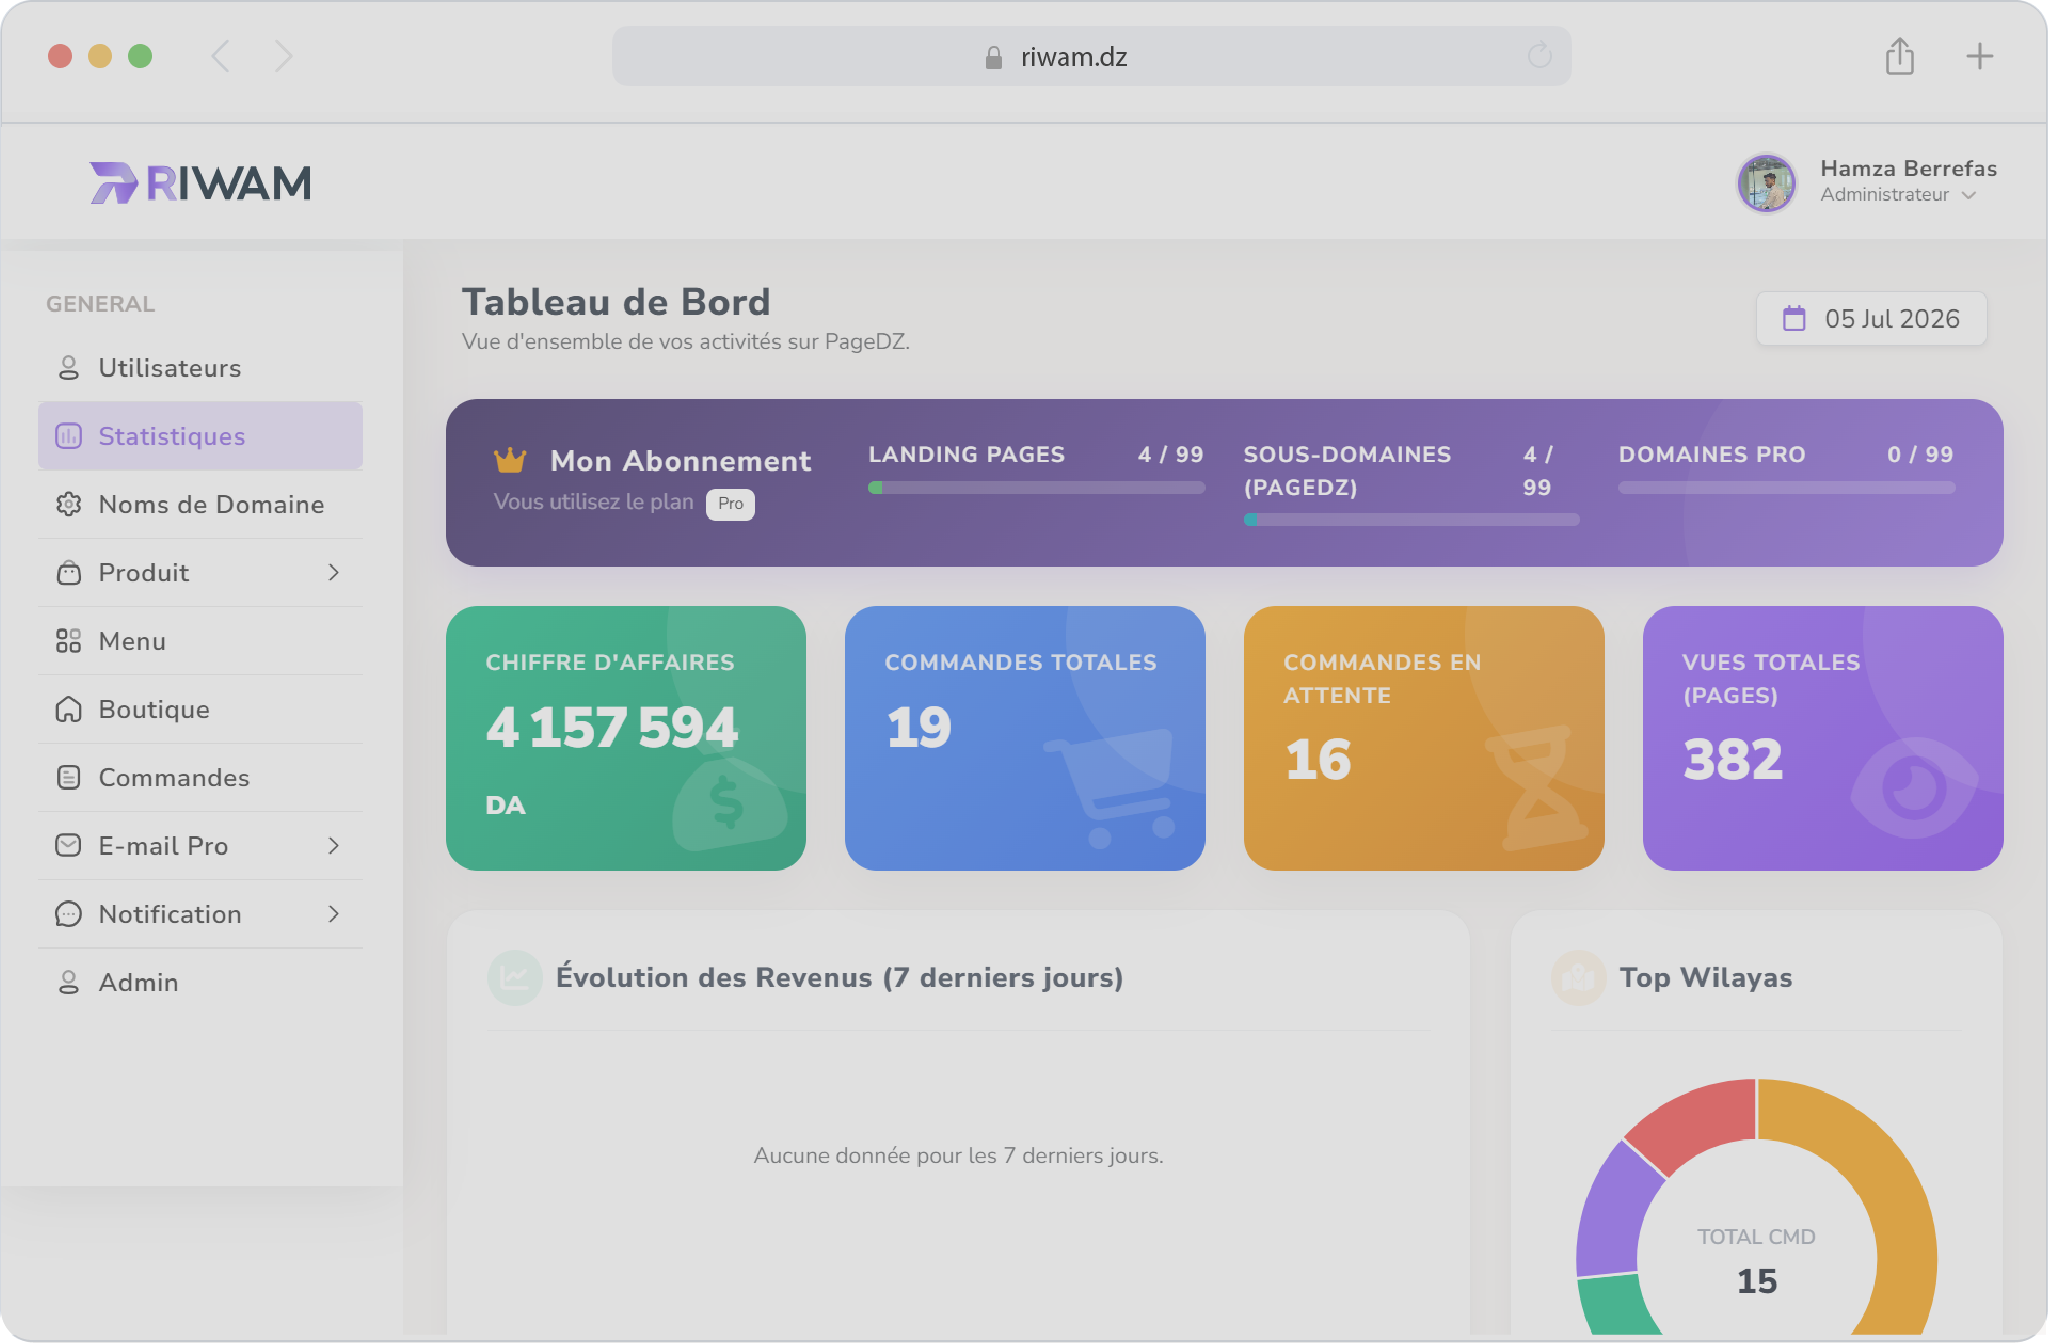Reload the page with the refresh icon
The width and height of the screenshot is (2049, 1343).
(1540, 56)
